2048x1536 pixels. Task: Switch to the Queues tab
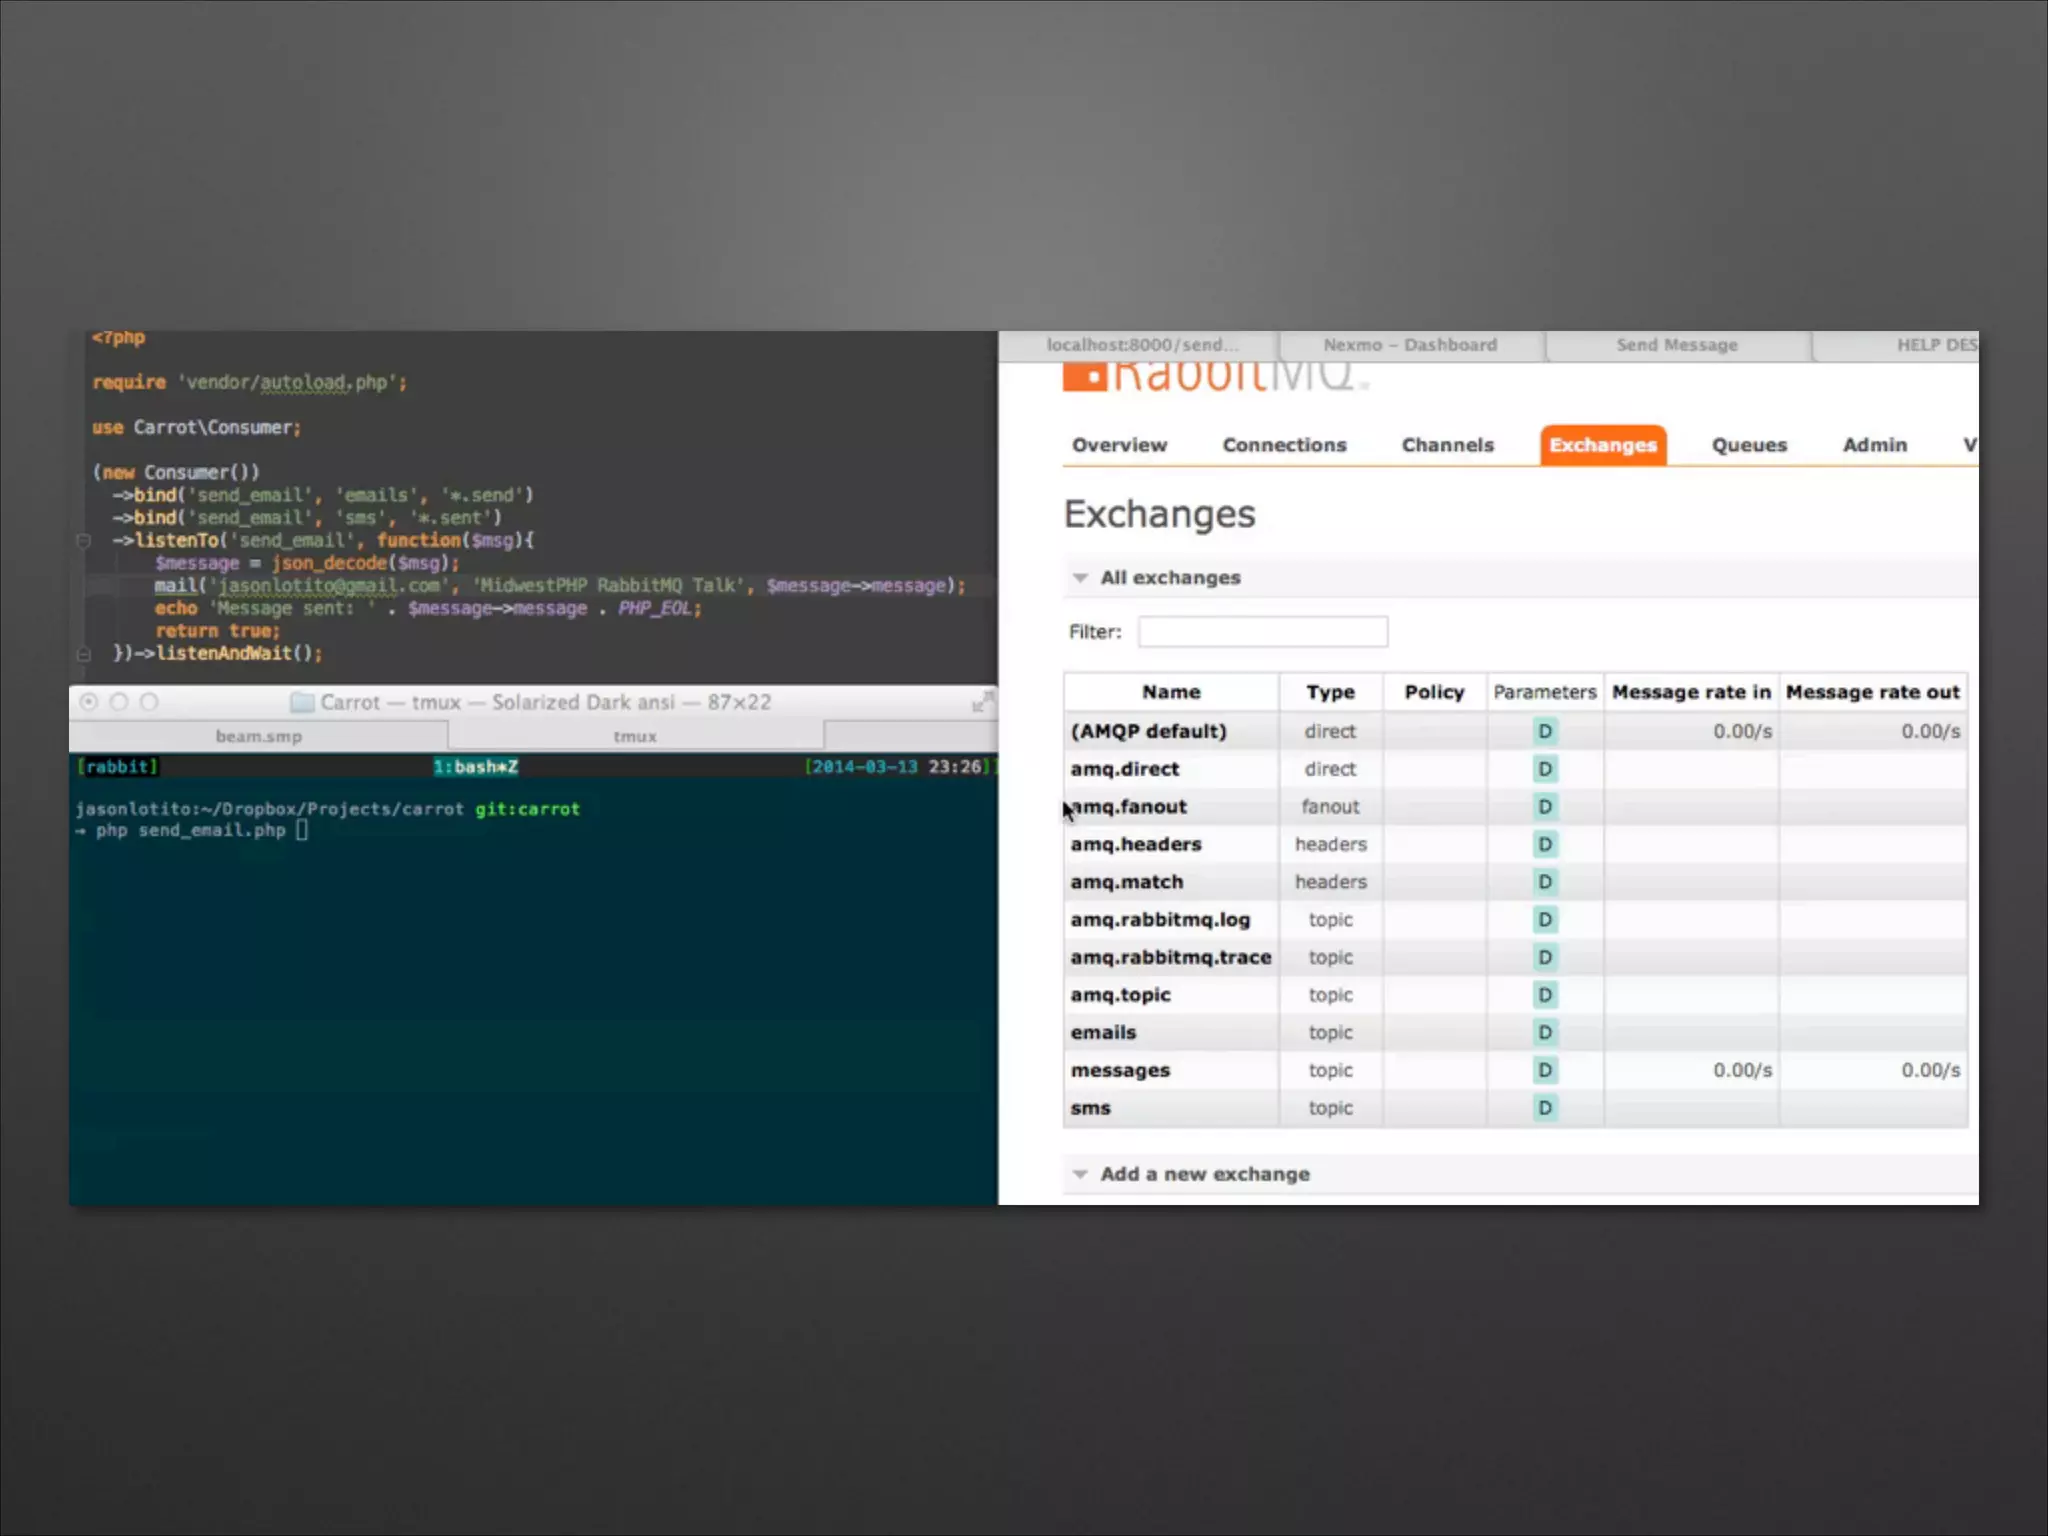(1748, 445)
